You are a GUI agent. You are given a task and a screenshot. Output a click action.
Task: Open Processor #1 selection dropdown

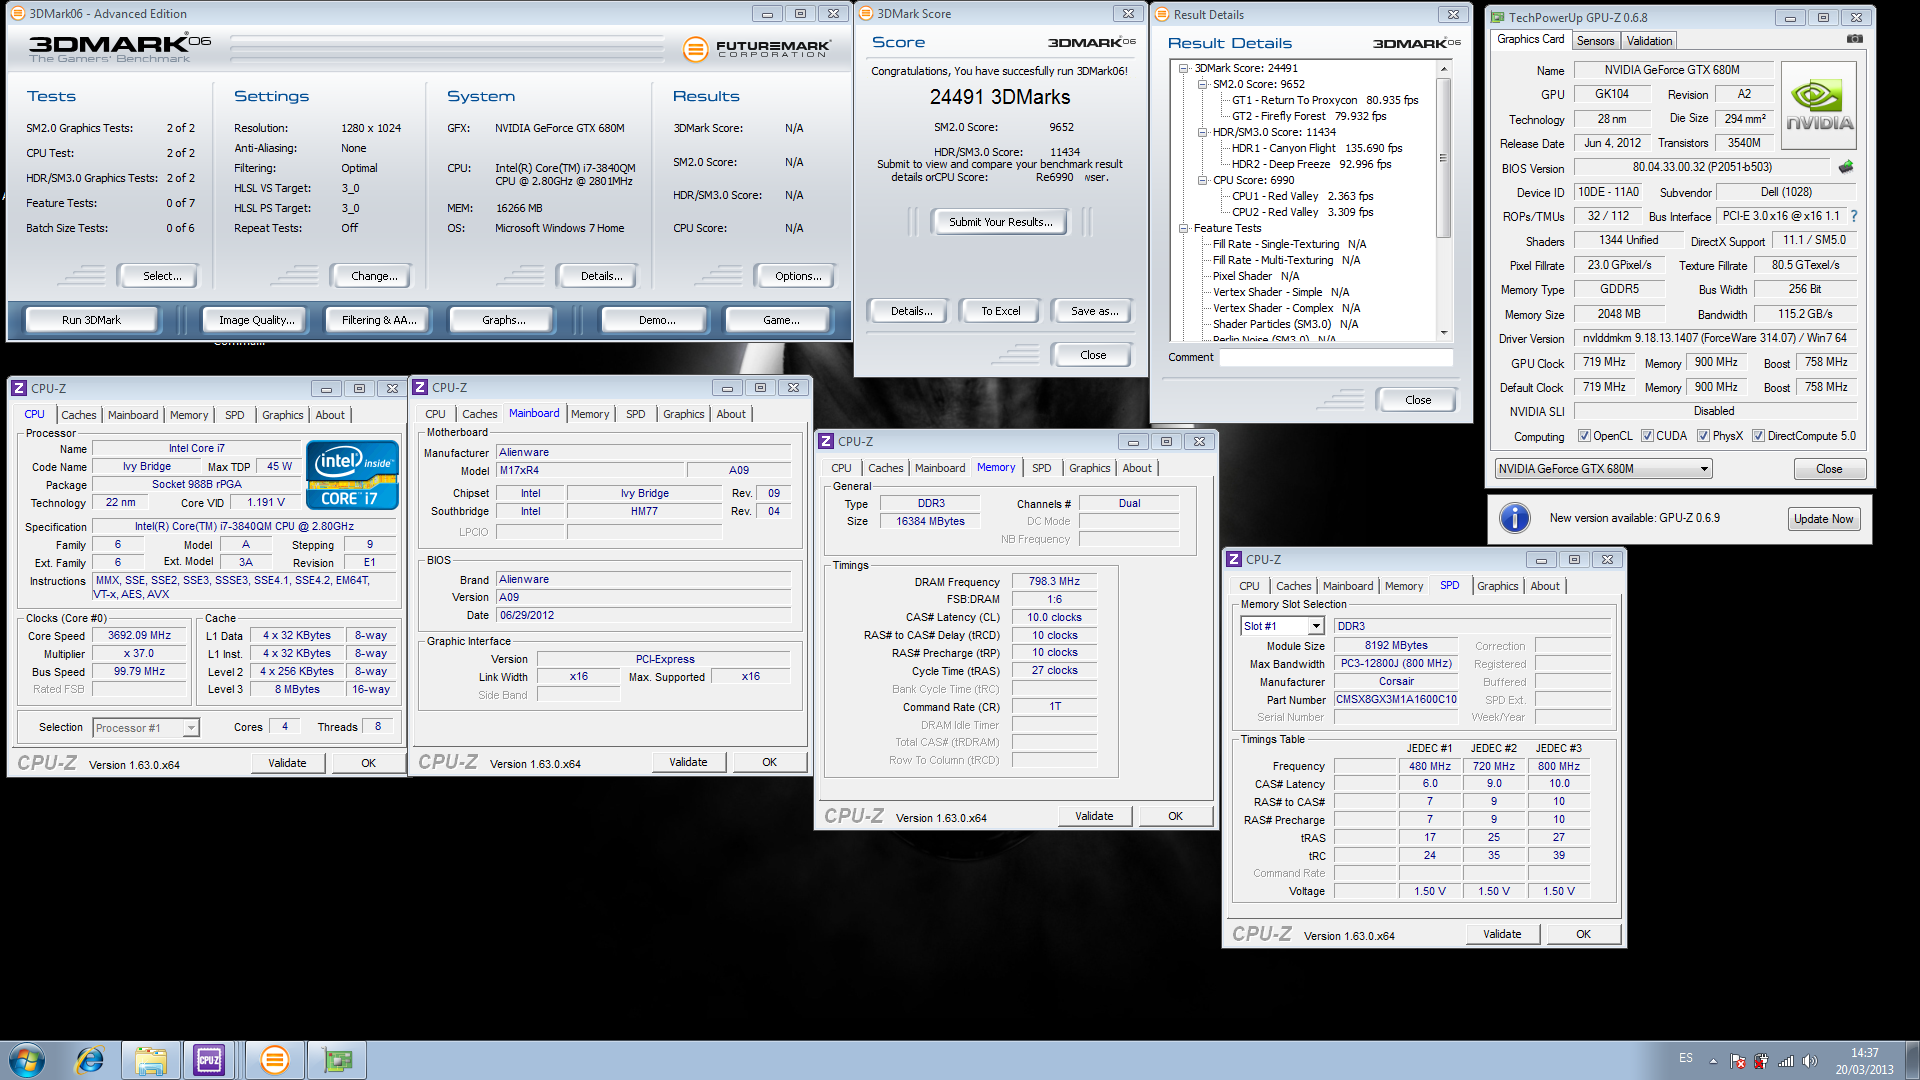146,728
